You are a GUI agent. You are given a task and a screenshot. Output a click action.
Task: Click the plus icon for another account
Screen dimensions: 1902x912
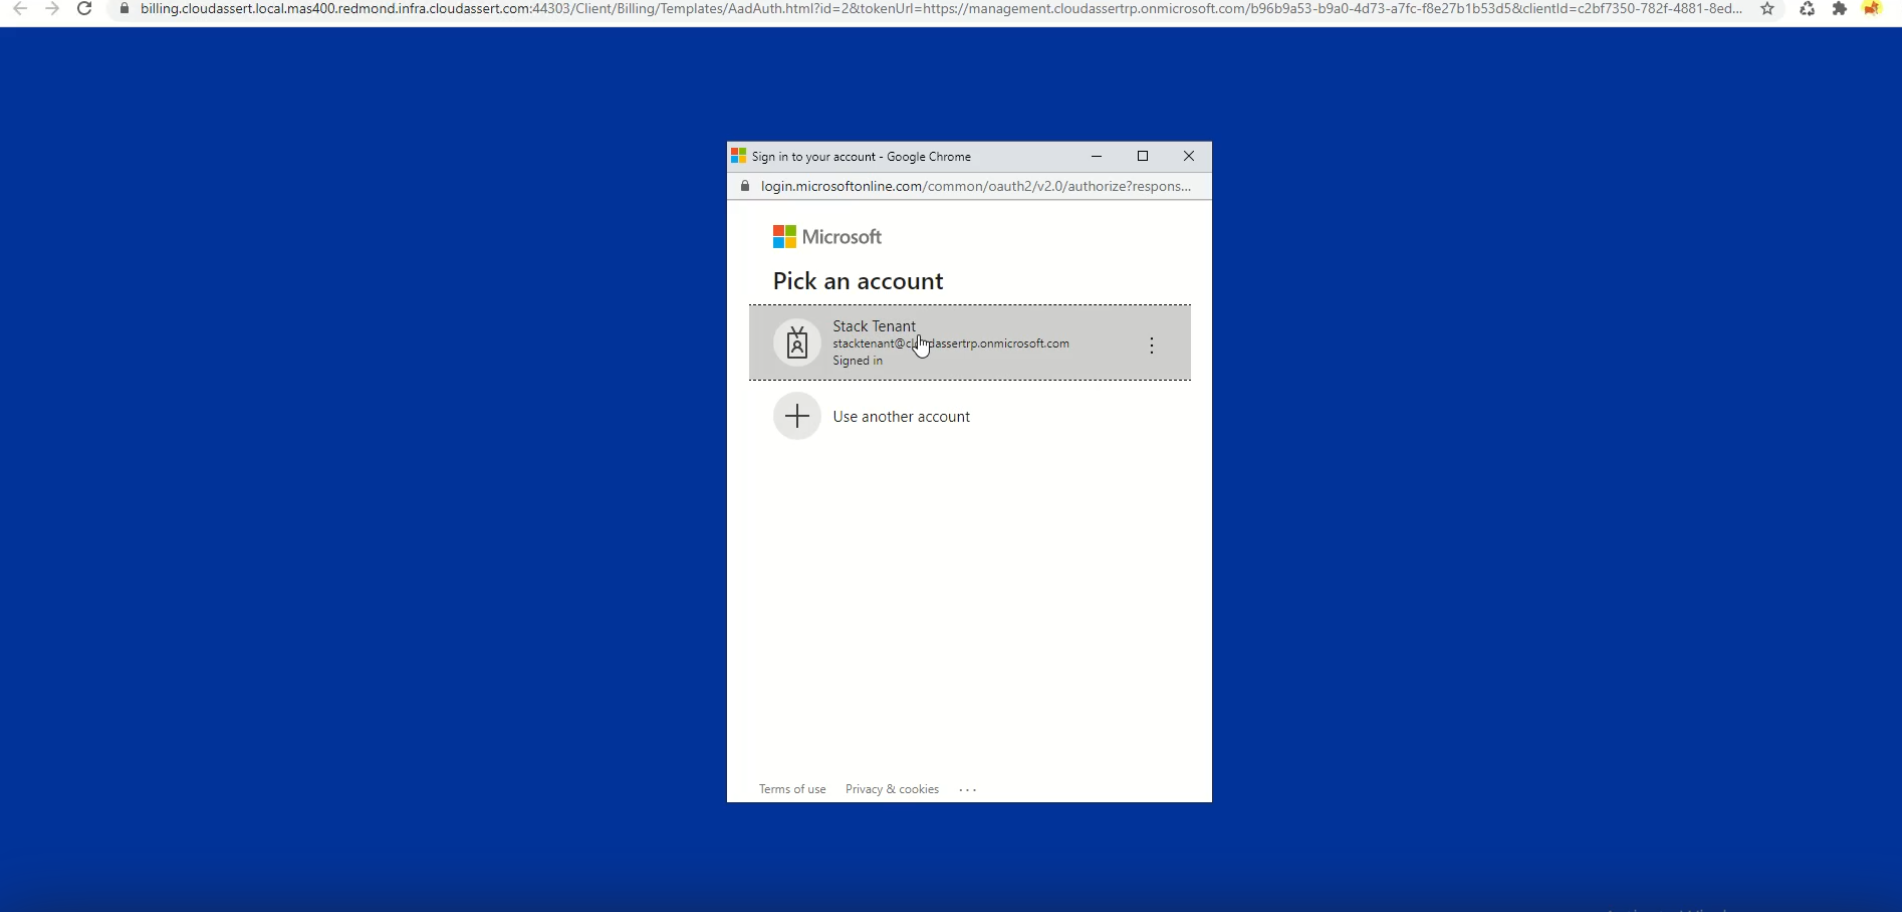click(797, 416)
